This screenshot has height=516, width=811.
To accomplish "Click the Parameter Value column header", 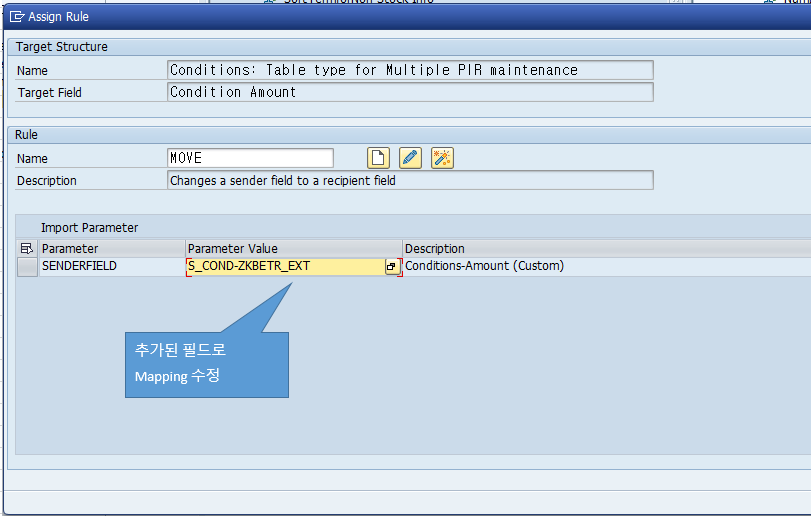I will coord(293,249).
